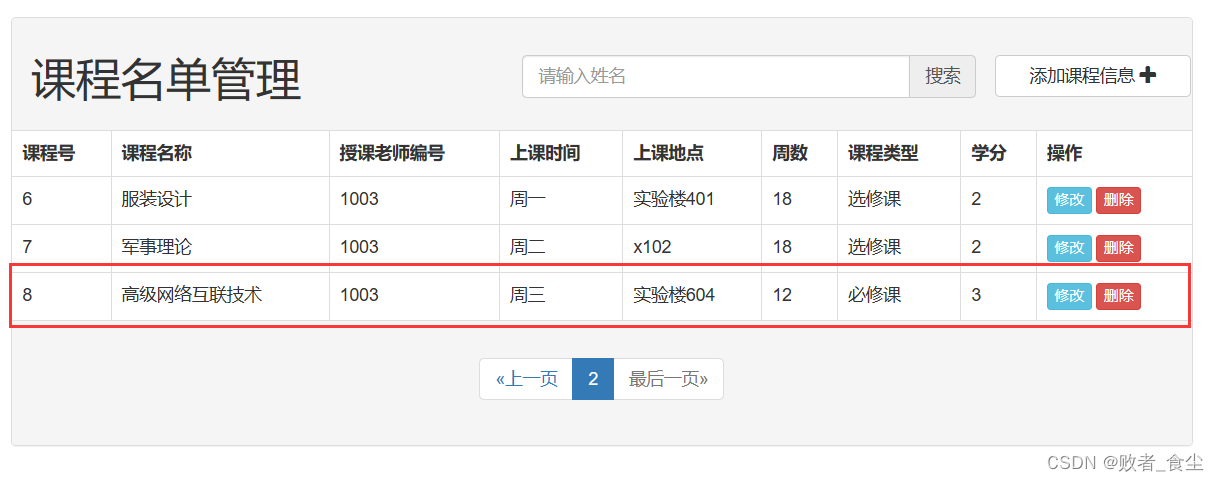Screen dimensions: 1219x481
Task: Click 删除 for the 服装设计 row
Action: point(1118,200)
